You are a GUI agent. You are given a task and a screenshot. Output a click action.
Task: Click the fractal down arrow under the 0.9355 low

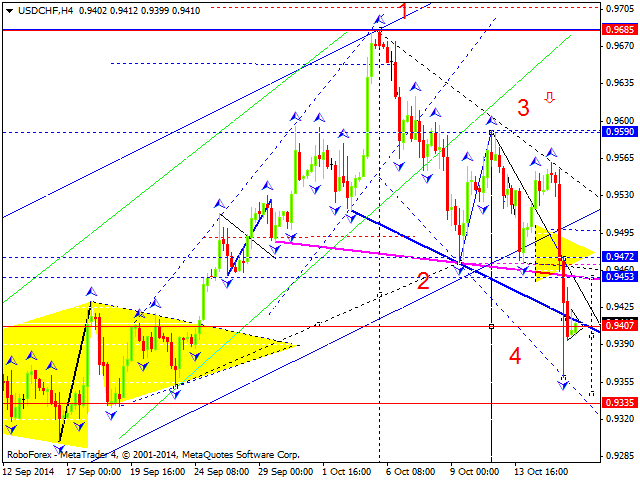coord(563,384)
